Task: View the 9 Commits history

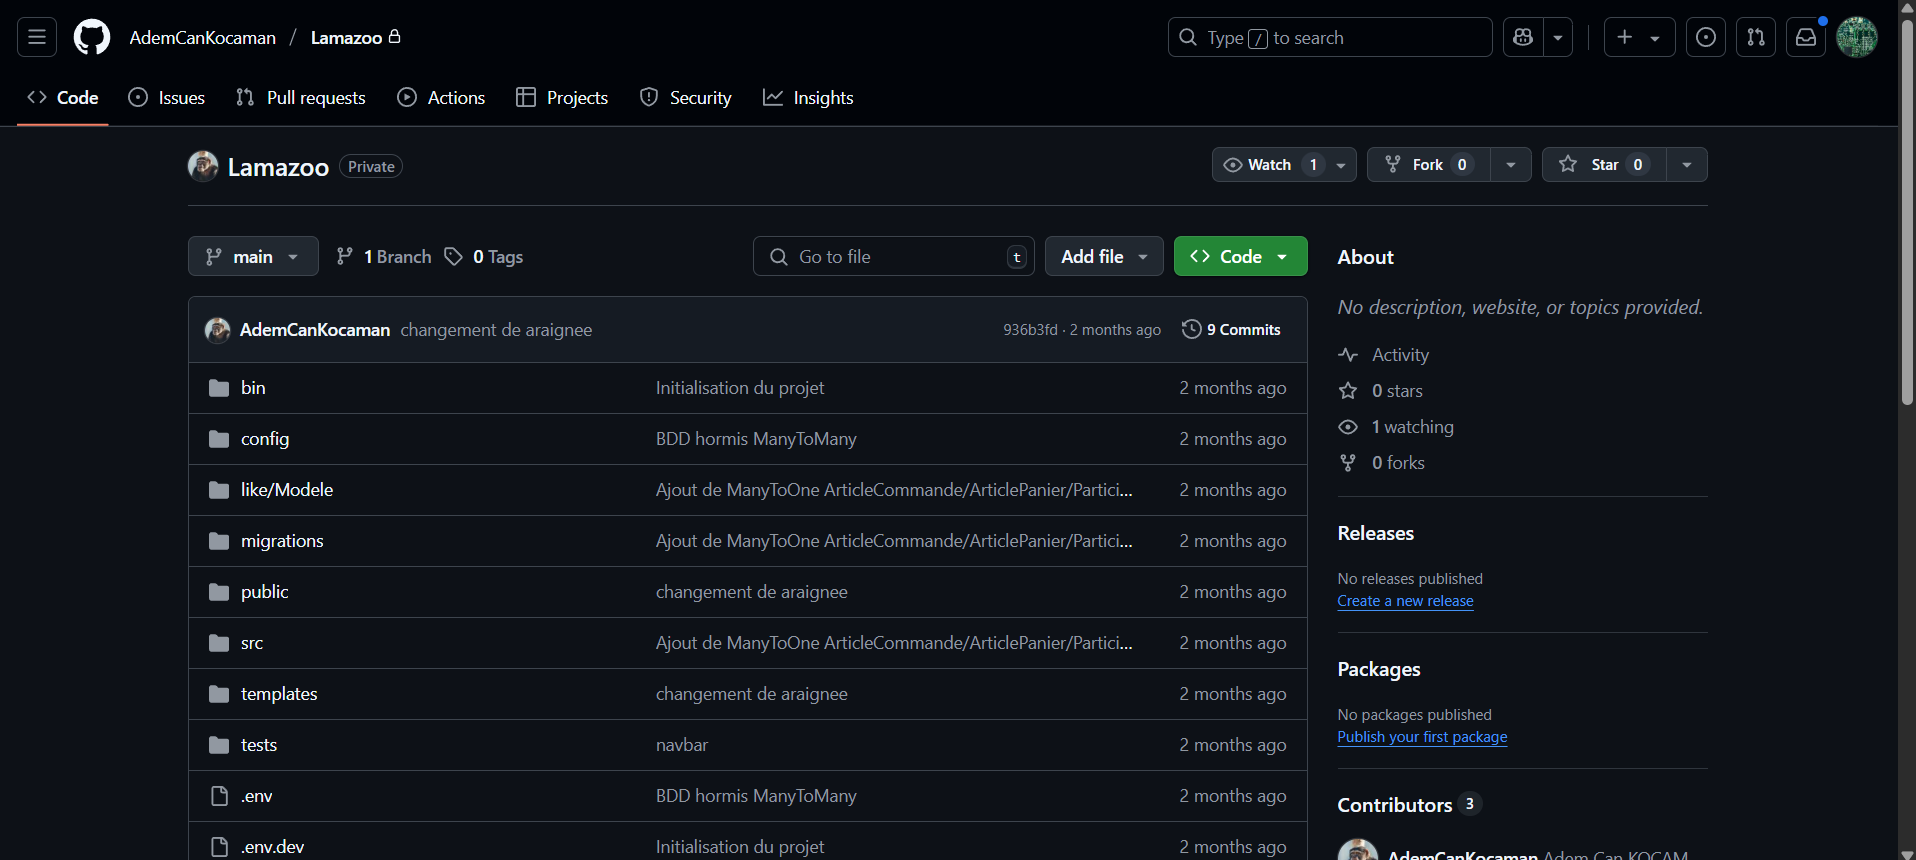Action: click(1231, 330)
